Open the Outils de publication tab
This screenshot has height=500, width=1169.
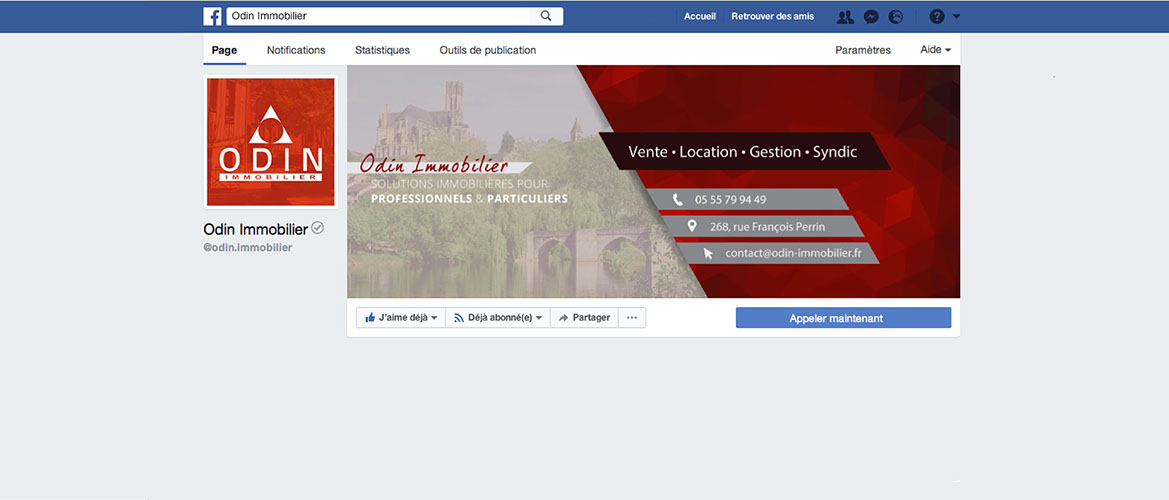(488, 50)
